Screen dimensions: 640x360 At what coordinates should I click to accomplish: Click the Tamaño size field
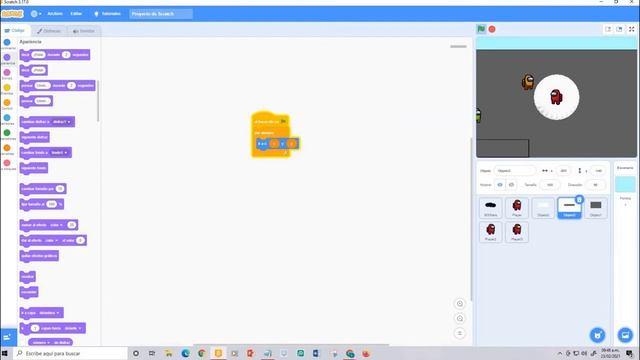(549, 185)
